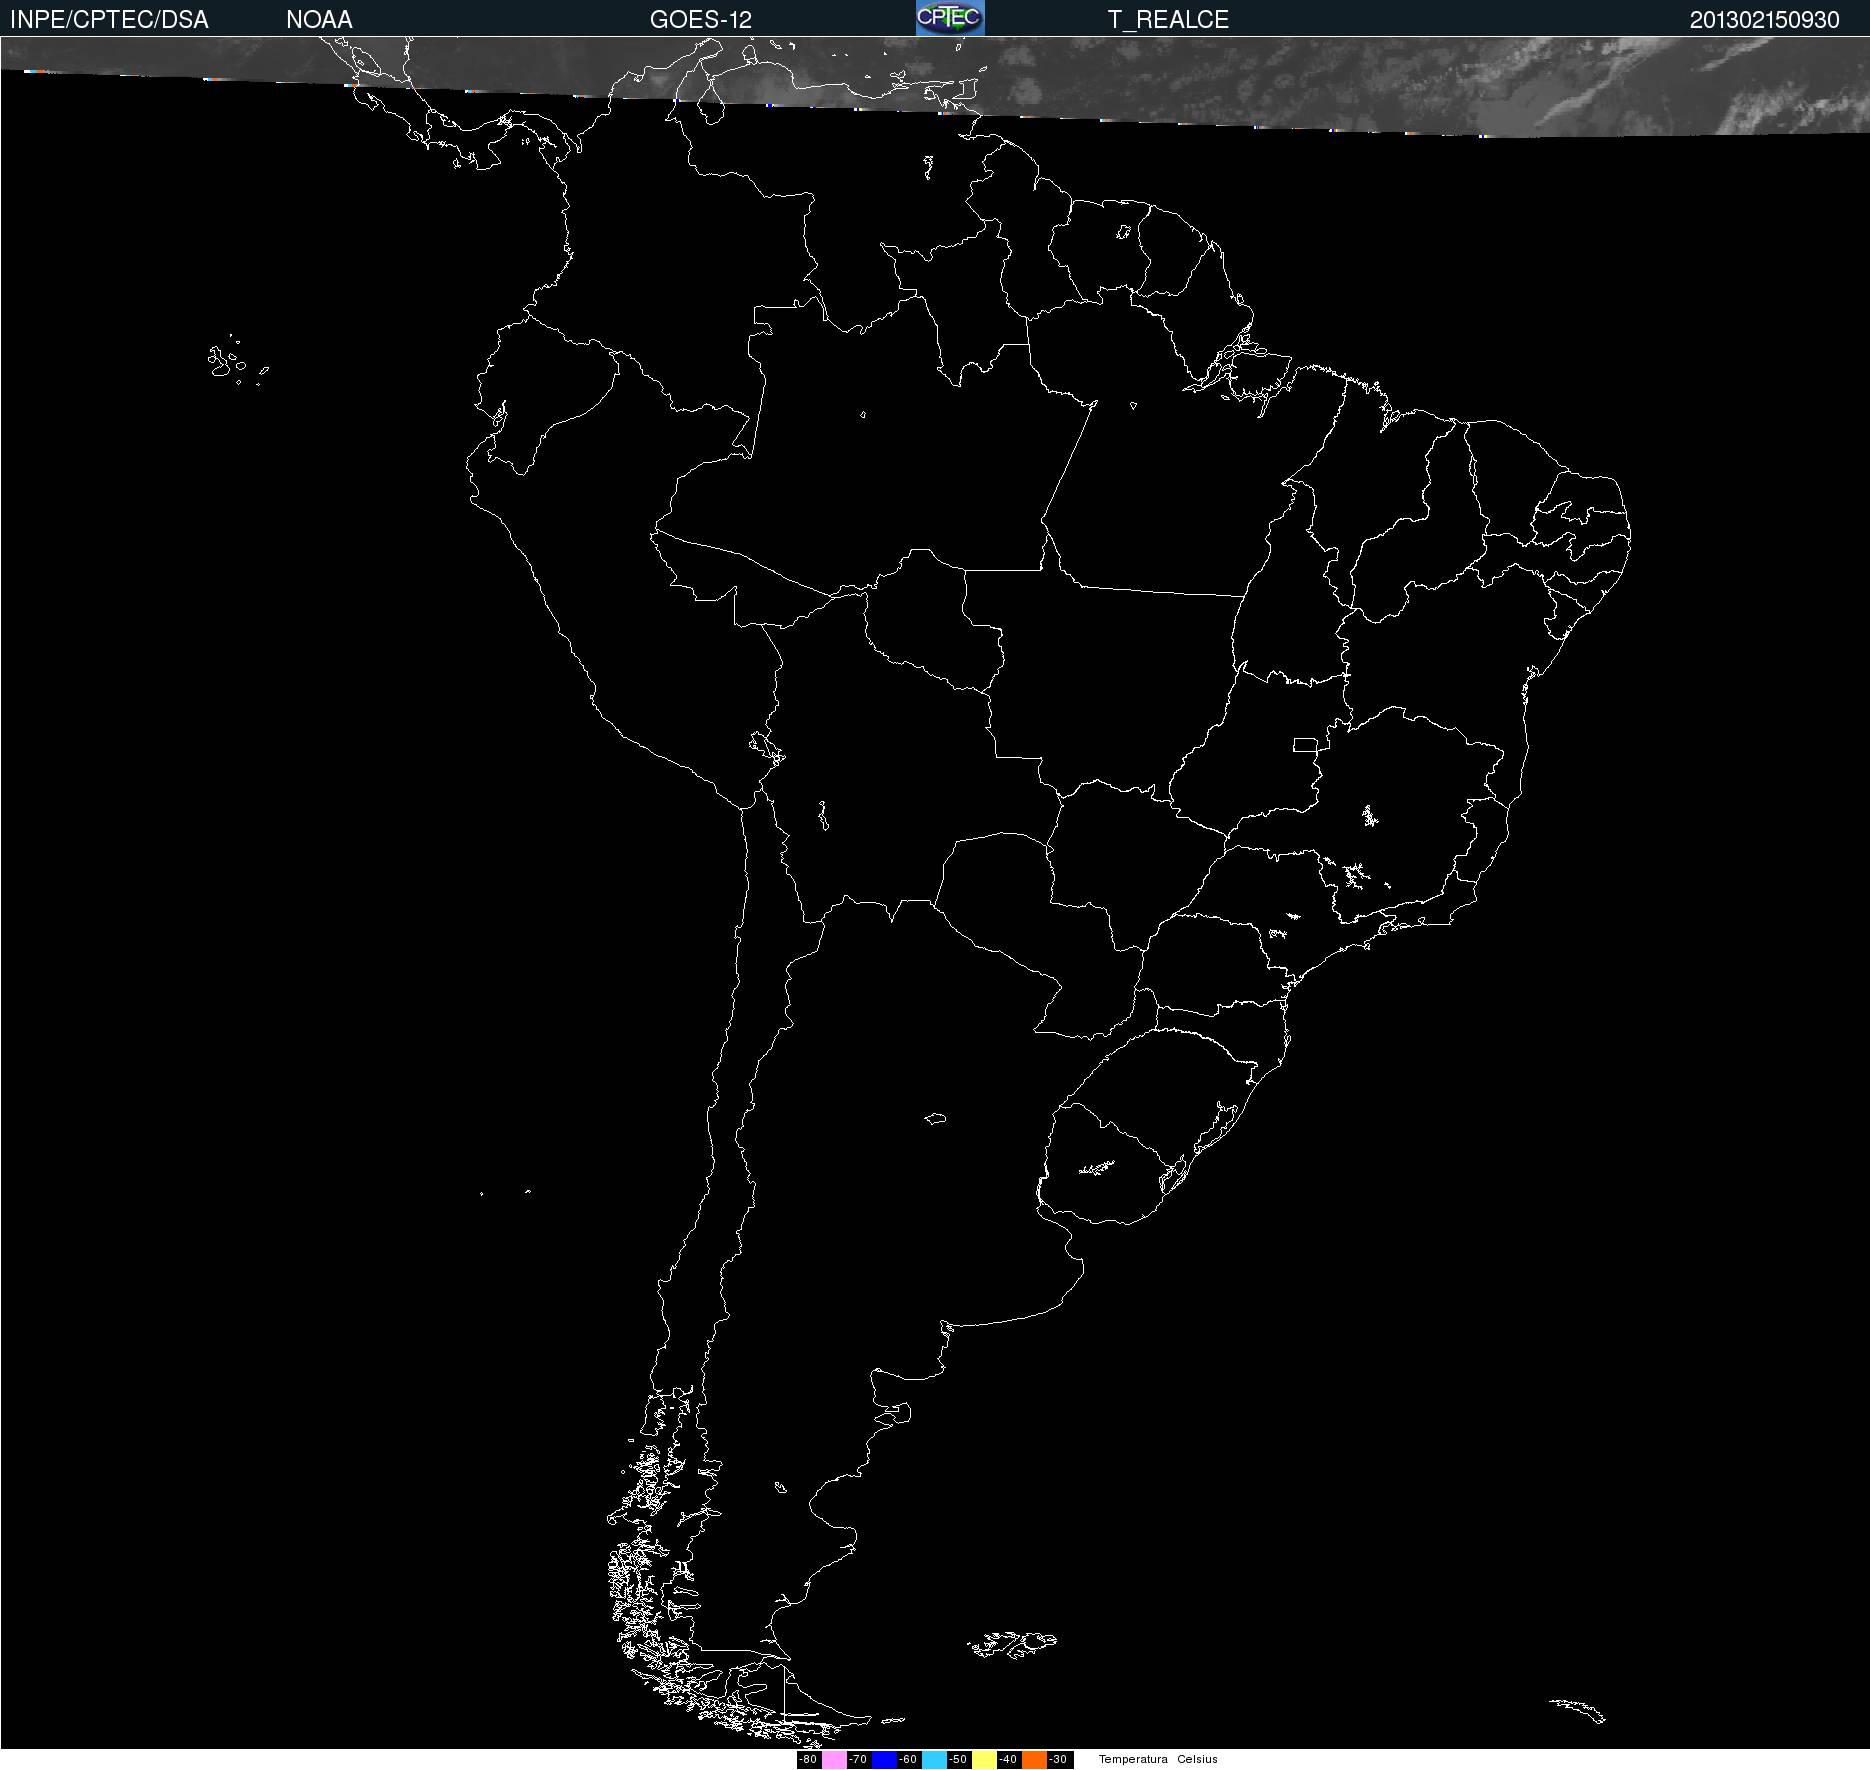Click the GOES-12 satellite label
This screenshot has height=1770, width=1870.
[701, 19]
